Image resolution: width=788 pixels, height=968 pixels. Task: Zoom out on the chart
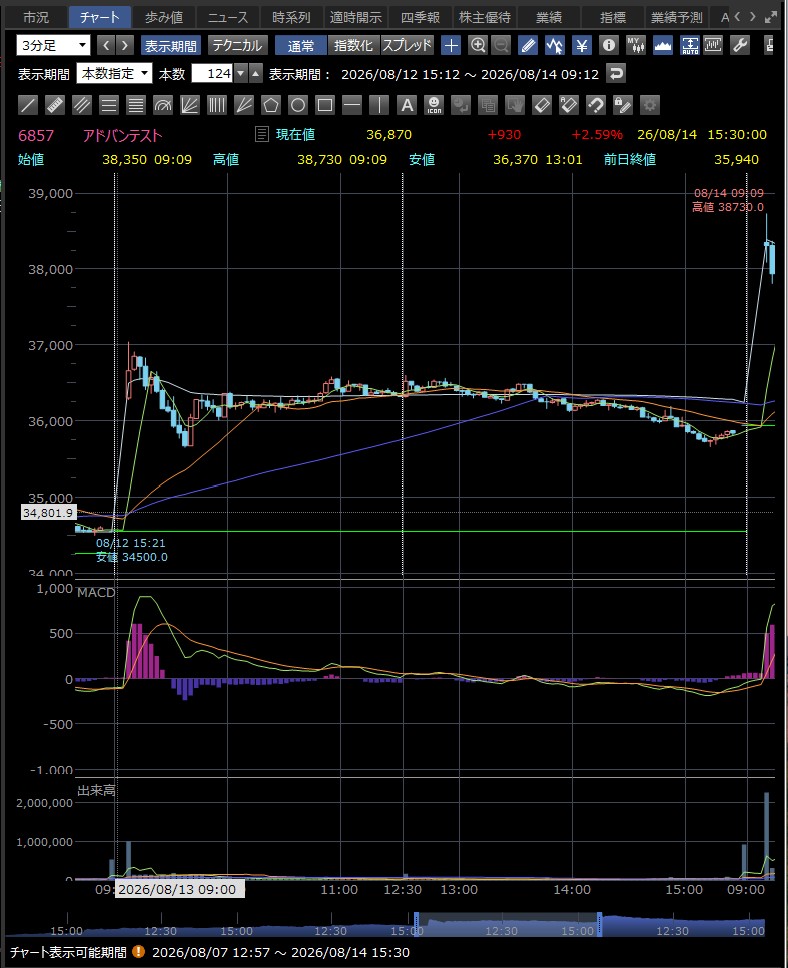(x=501, y=45)
